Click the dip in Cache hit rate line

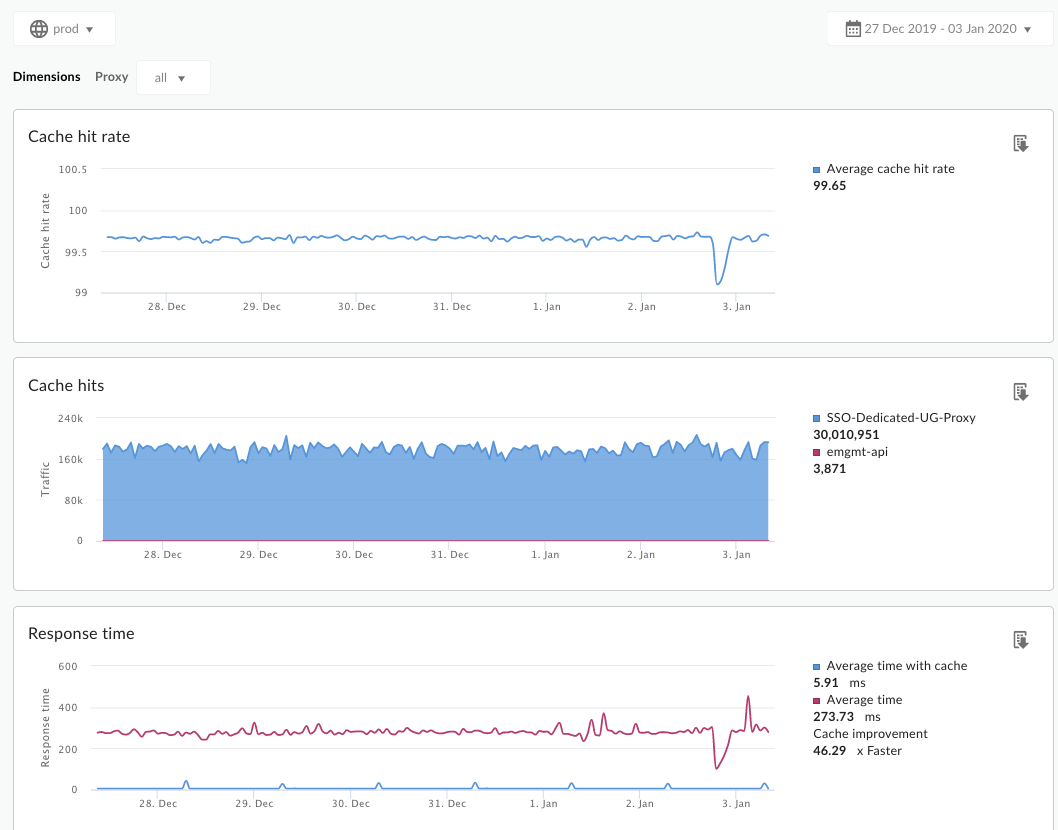click(x=718, y=283)
